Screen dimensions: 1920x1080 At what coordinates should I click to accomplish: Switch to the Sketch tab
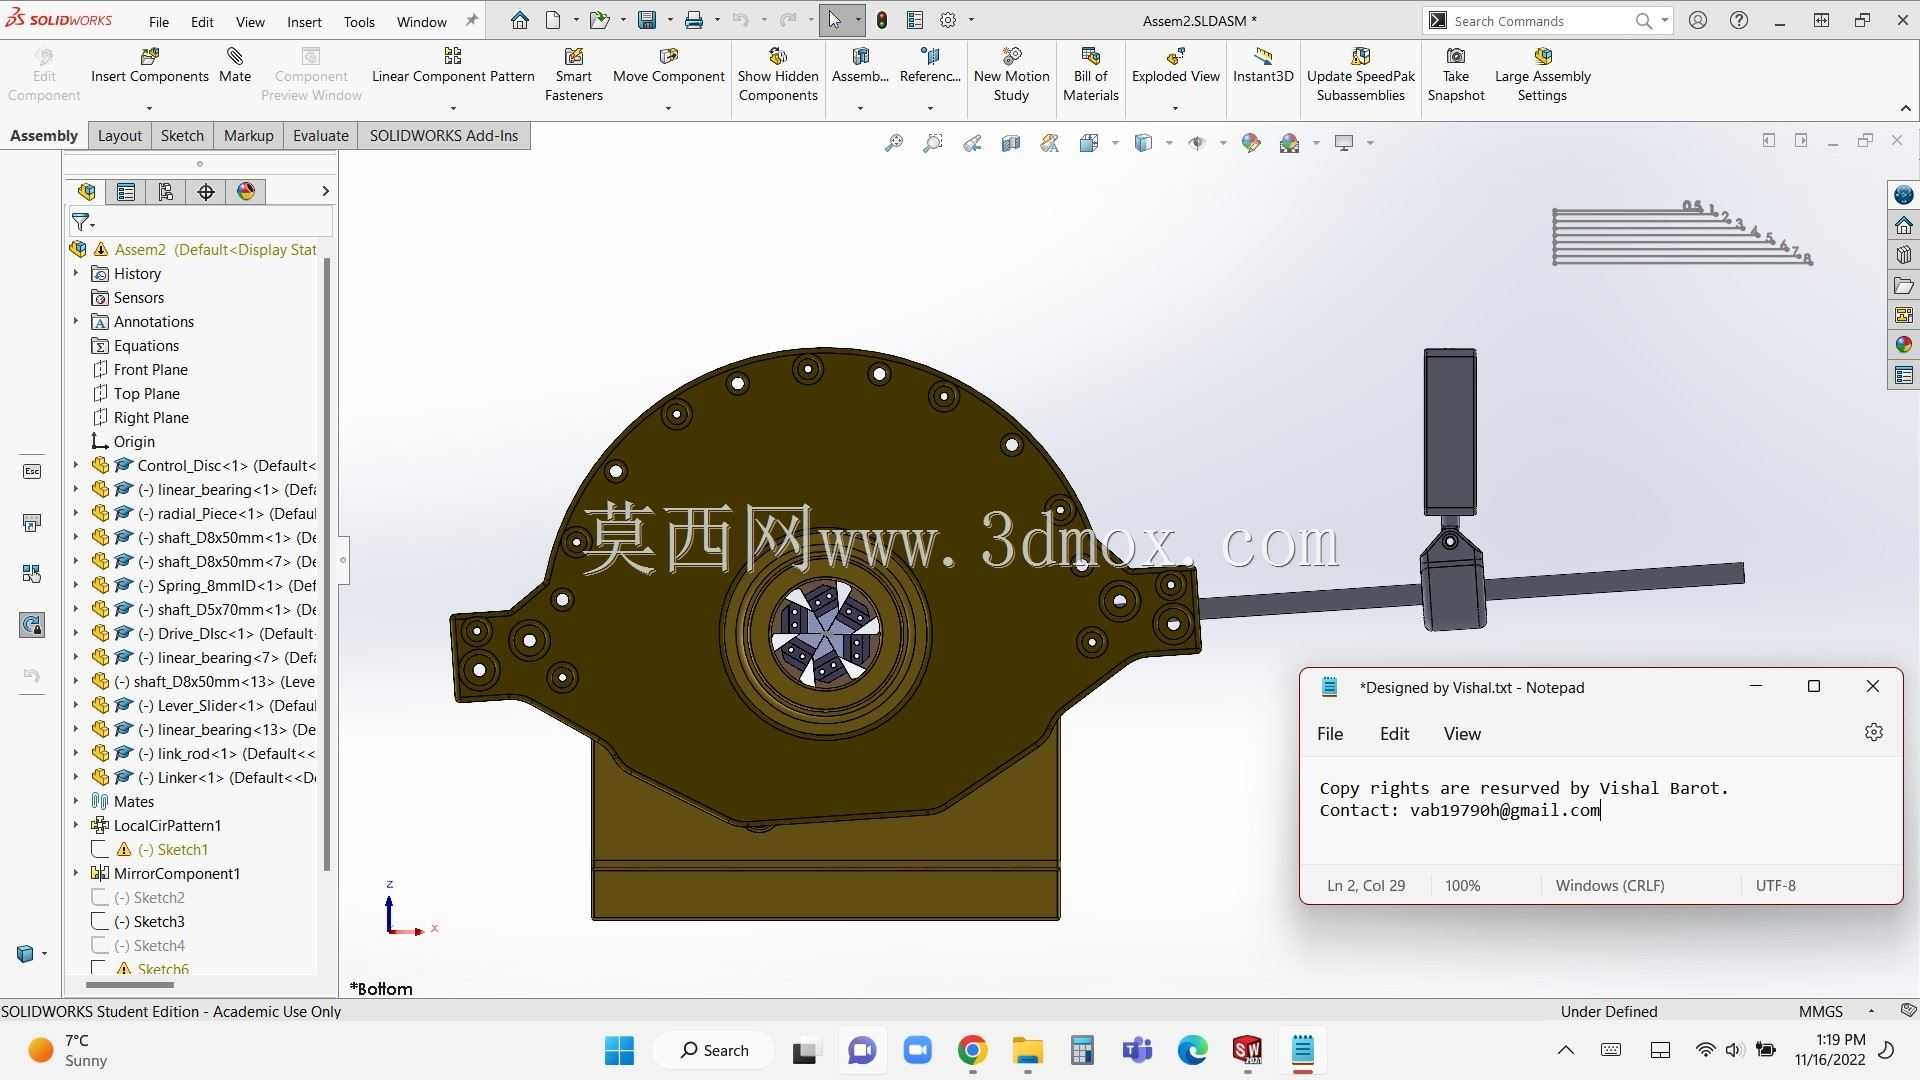(182, 135)
